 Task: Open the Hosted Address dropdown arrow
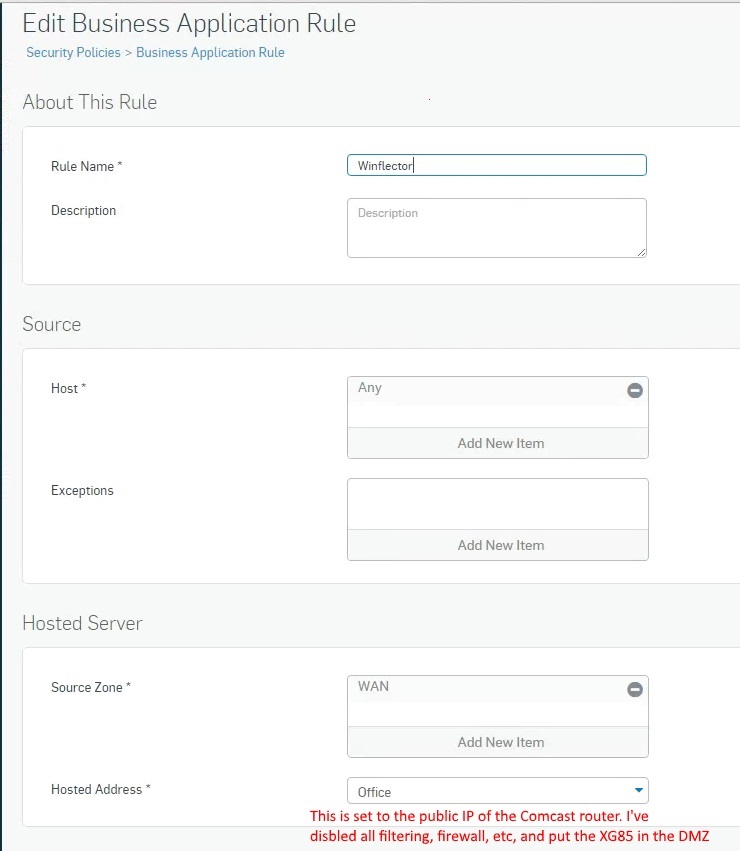[639, 790]
